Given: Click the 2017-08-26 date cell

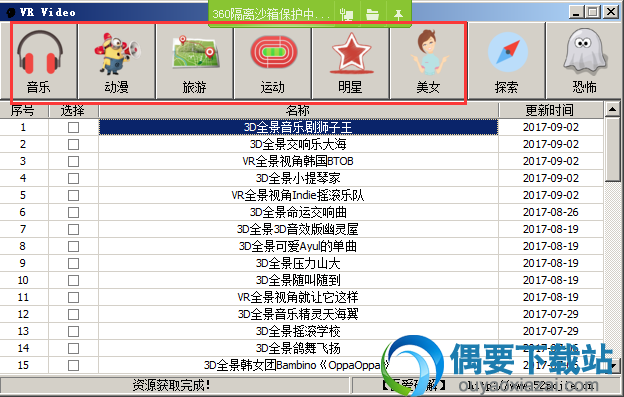Looking at the screenshot, I should [551, 212].
